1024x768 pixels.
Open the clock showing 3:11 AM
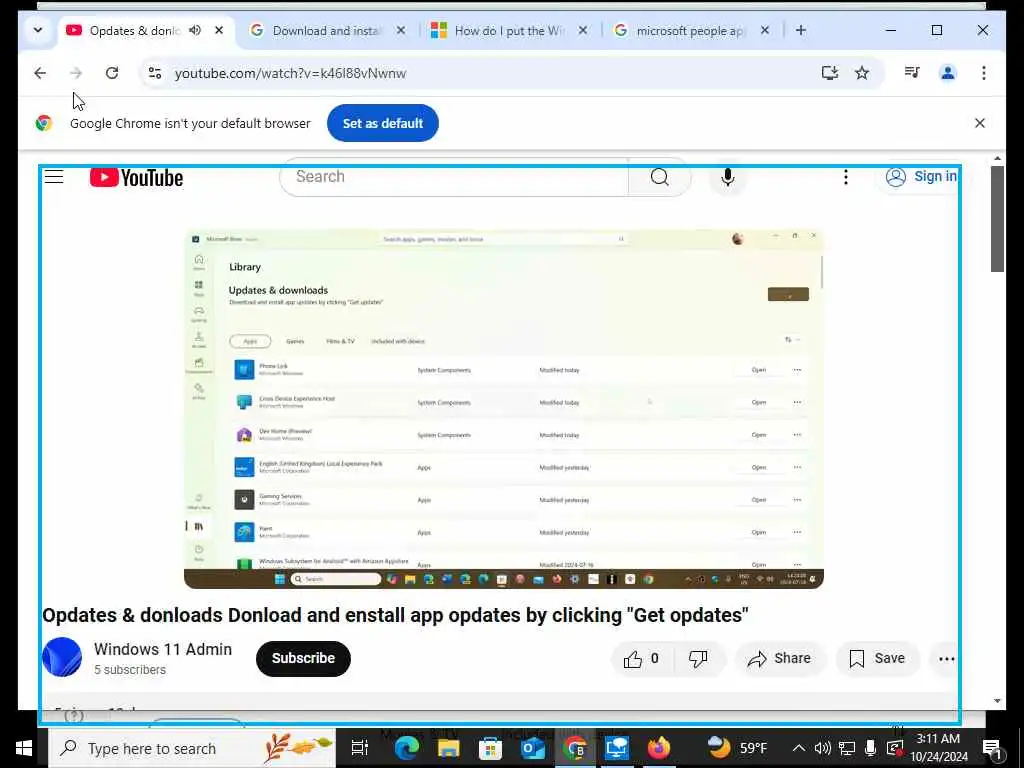coord(938,748)
